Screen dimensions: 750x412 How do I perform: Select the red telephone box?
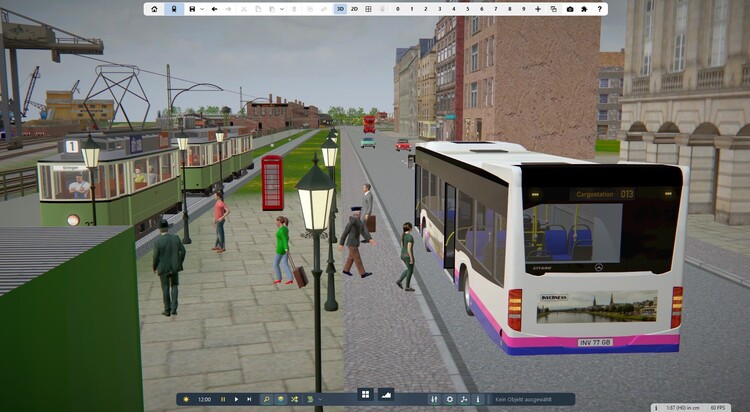(x=272, y=183)
